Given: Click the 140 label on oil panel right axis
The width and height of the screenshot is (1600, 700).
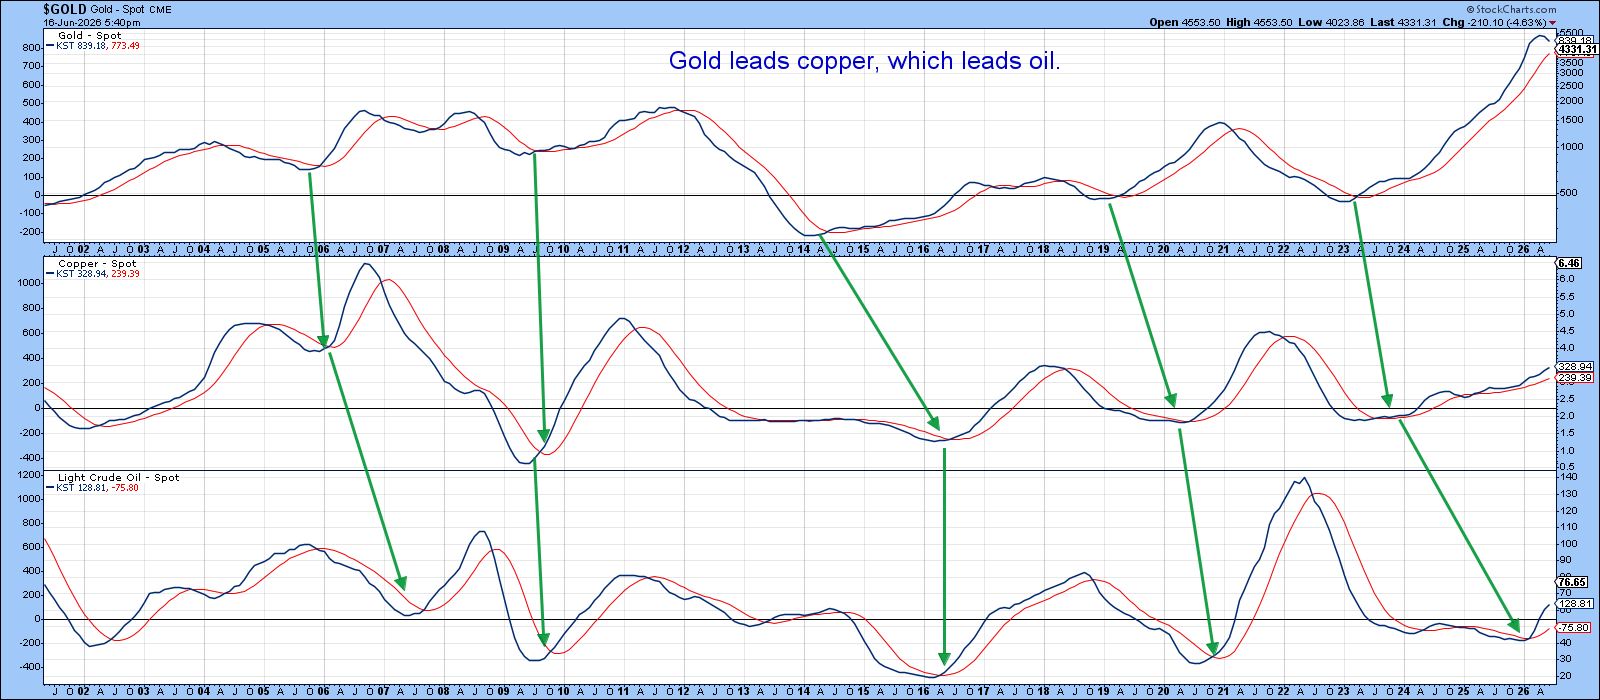Looking at the screenshot, I should click(x=1567, y=478).
